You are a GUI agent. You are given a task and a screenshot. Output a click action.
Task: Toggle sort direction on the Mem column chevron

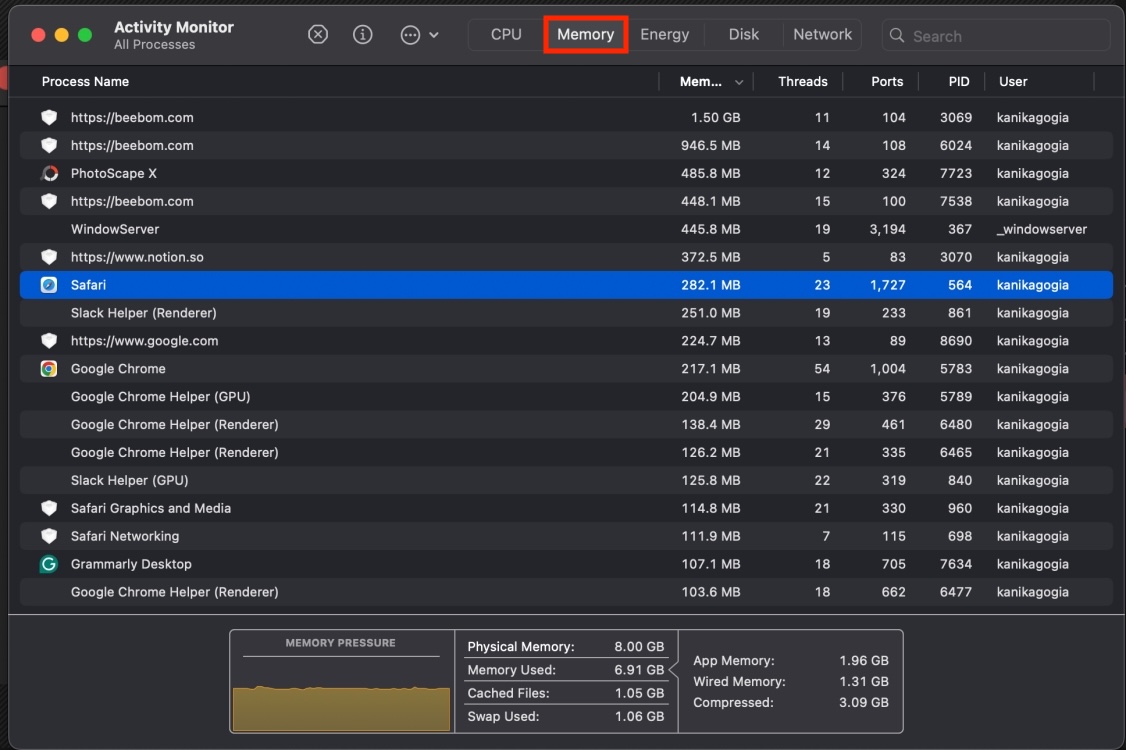click(737, 81)
